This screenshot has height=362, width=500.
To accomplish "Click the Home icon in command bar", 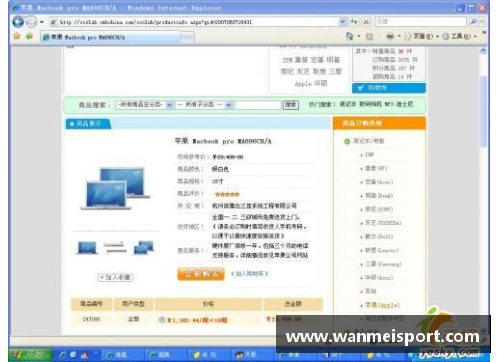I will point(349,36).
